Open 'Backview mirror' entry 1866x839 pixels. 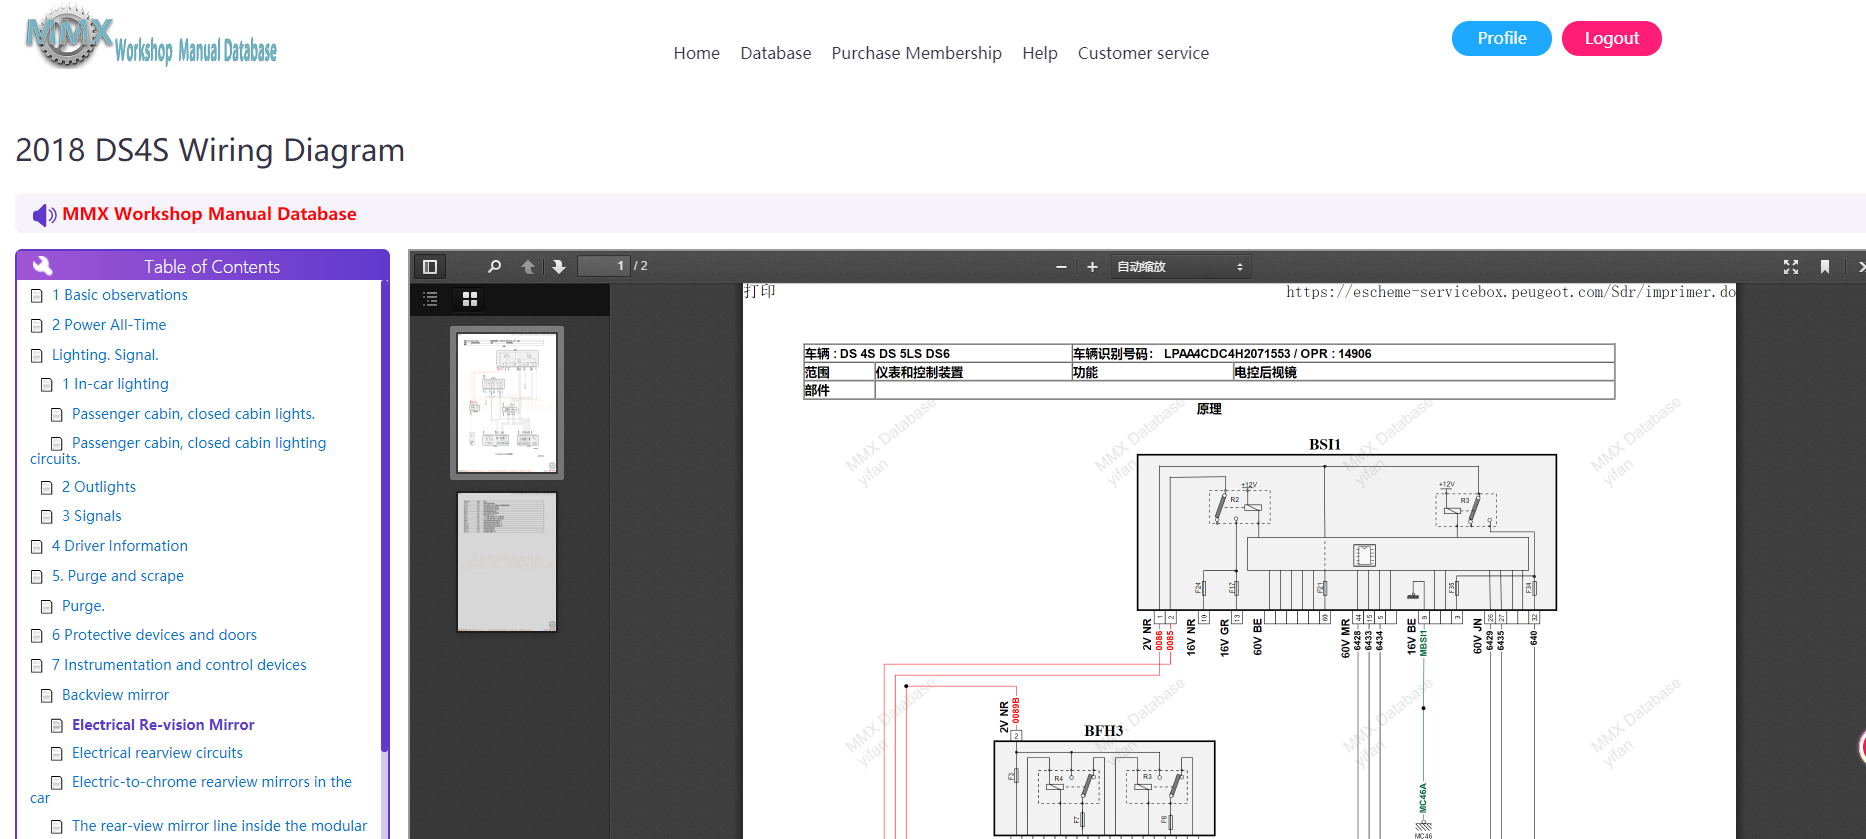[115, 695]
